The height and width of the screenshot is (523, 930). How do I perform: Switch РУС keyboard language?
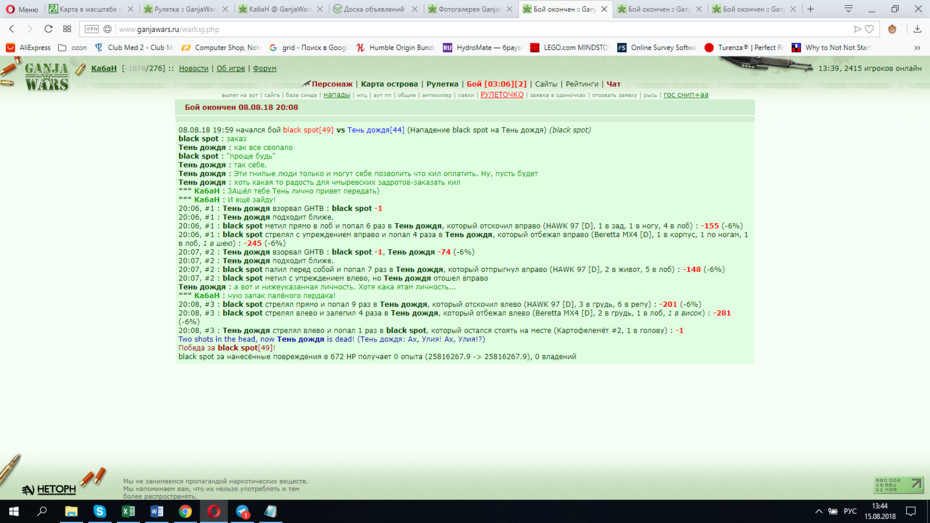point(850,511)
